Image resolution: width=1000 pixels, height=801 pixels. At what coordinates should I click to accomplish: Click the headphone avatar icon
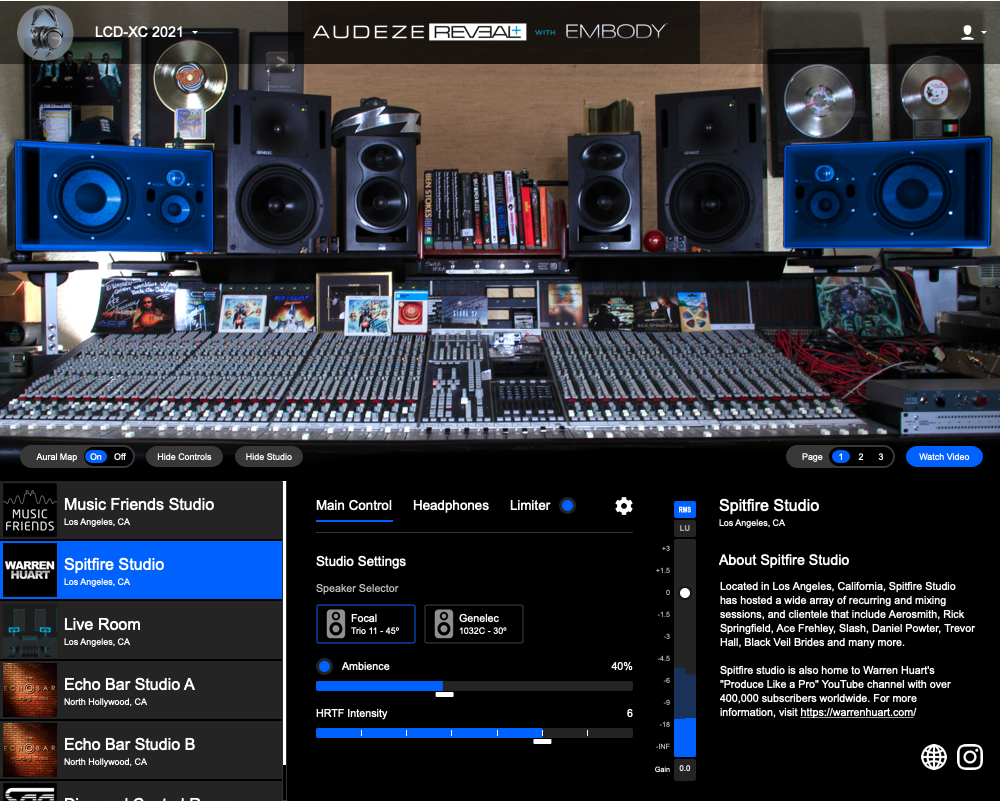click(x=45, y=32)
